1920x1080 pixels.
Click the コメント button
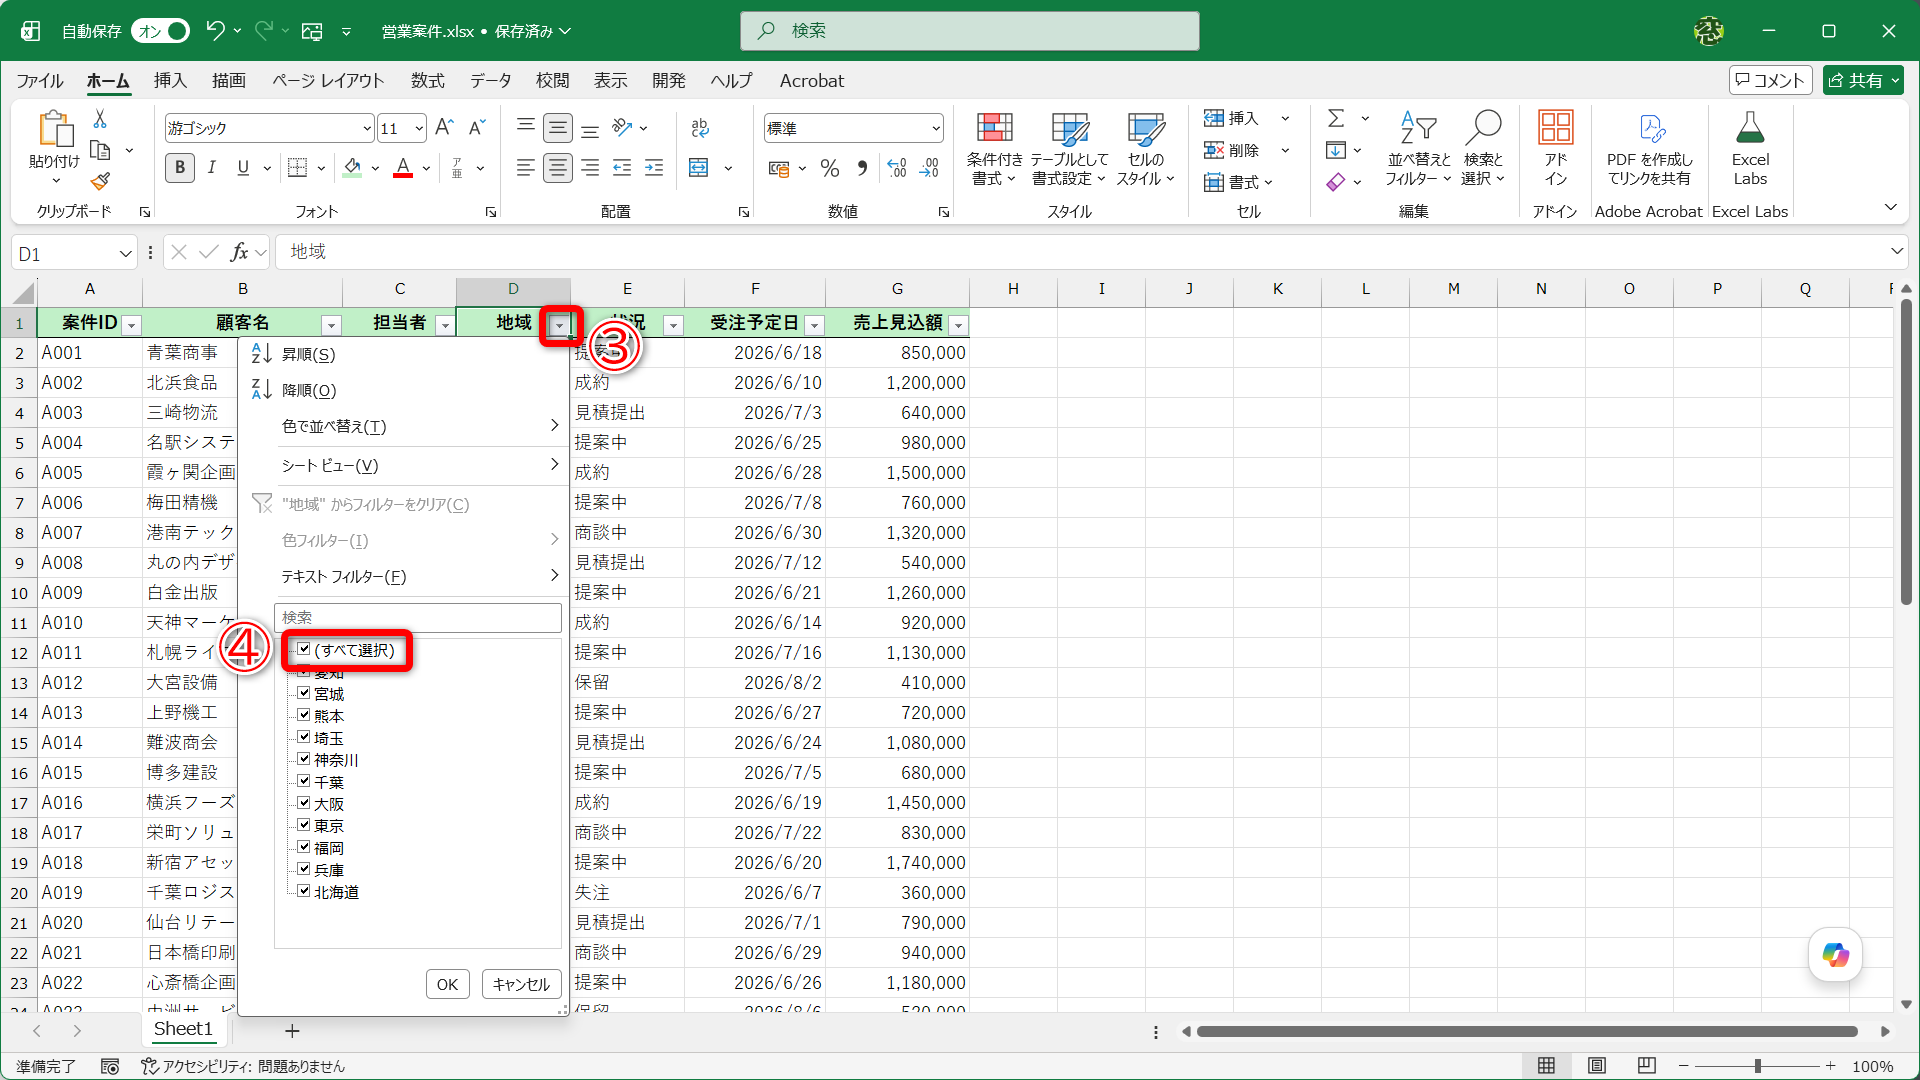(x=1770, y=81)
